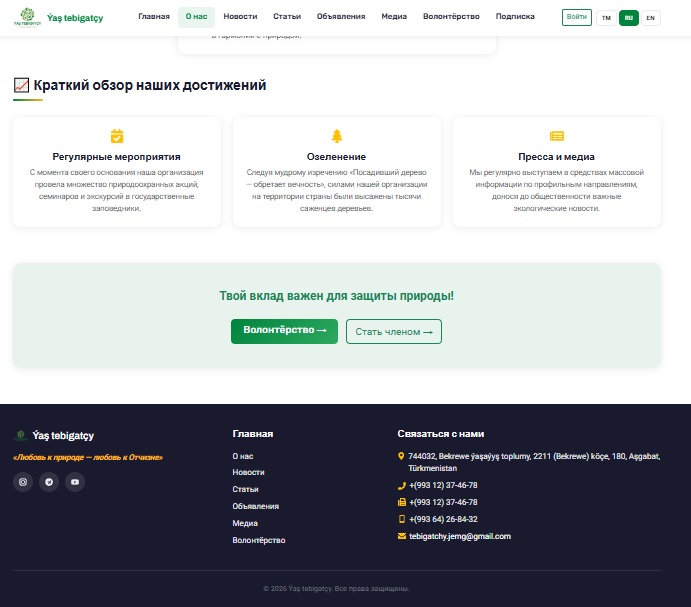The image size is (691, 607).
Task: Switch language to EN
Action: [x=651, y=18]
